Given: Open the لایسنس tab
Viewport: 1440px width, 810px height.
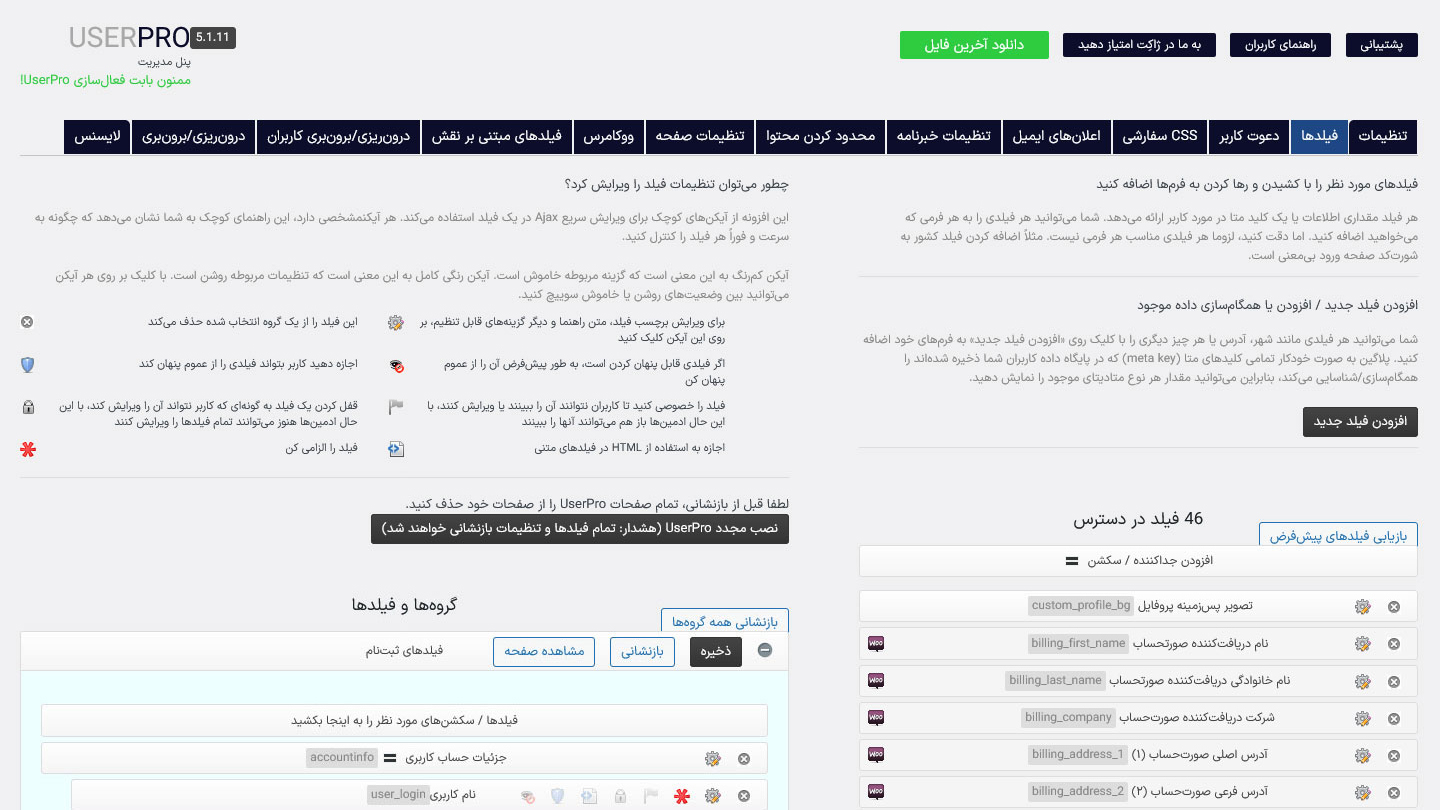Looking at the screenshot, I should coord(98,136).
